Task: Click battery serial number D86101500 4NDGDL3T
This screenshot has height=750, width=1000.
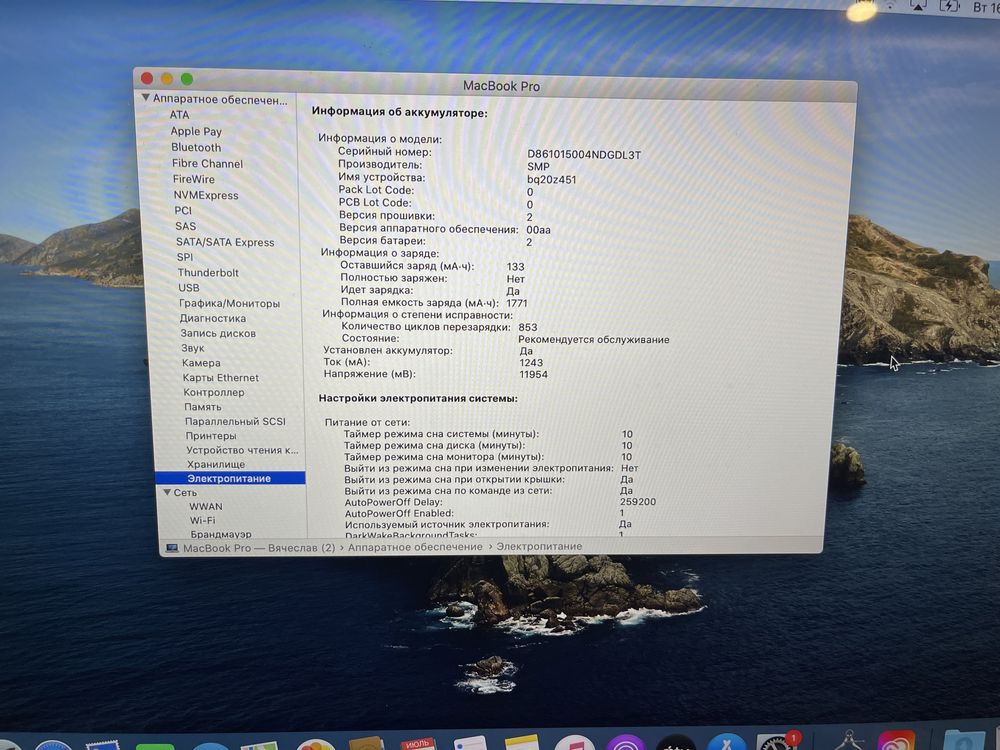Action: (x=584, y=154)
